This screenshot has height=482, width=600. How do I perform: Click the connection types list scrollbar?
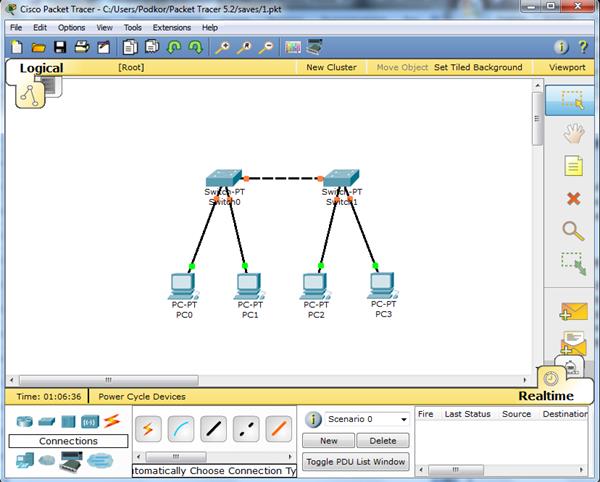click(x=176, y=457)
